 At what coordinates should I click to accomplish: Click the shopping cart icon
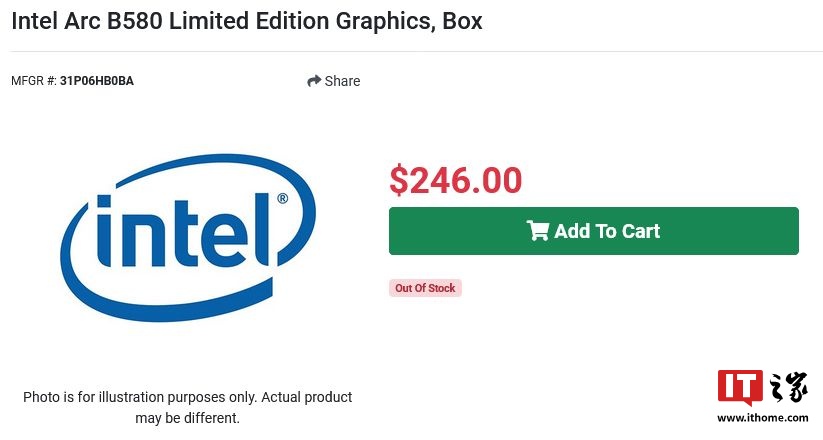tap(538, 231)
